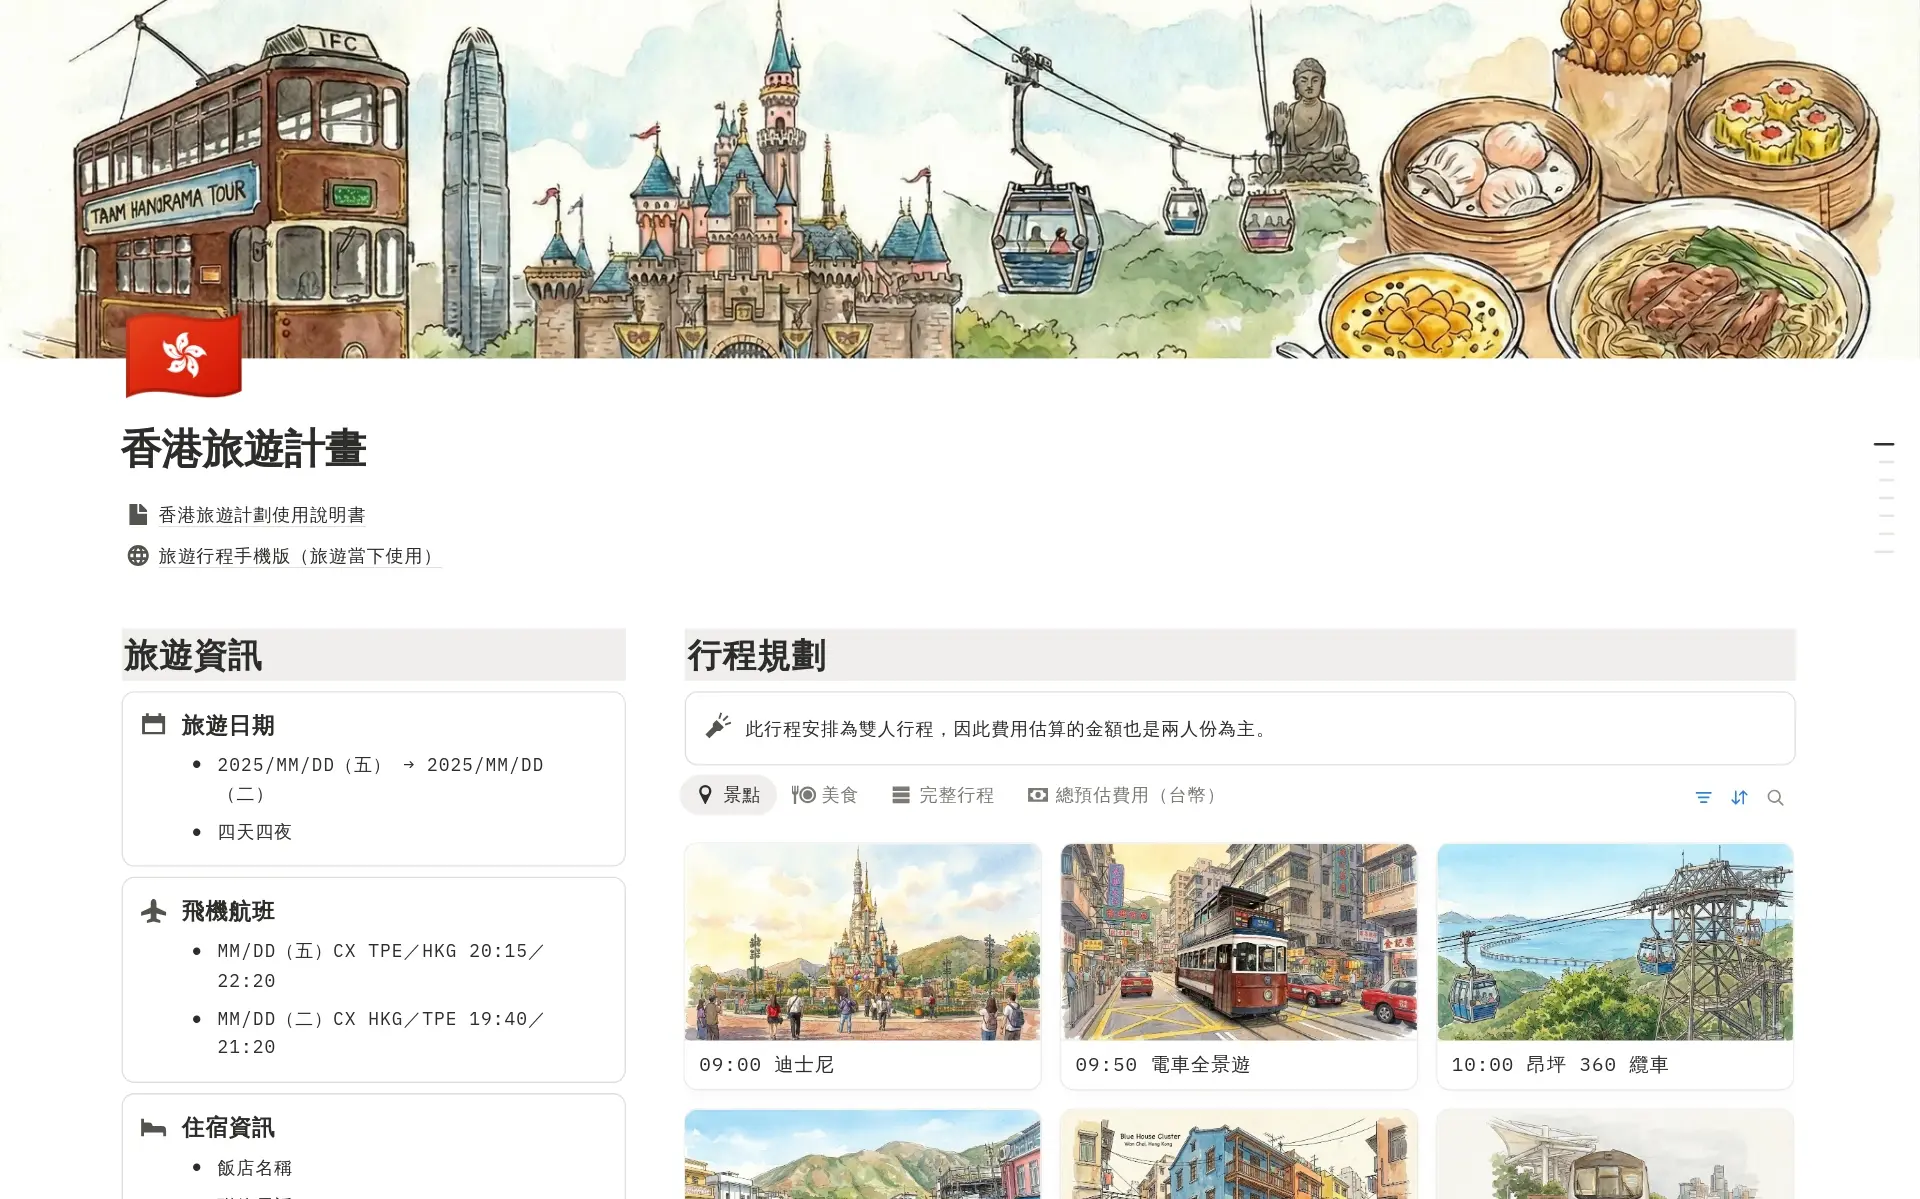The height and width of the screenshot is (1199, 1920).
Task: Click the calendar icon next to 旅遊日期
Action: (x=153, y=724)
